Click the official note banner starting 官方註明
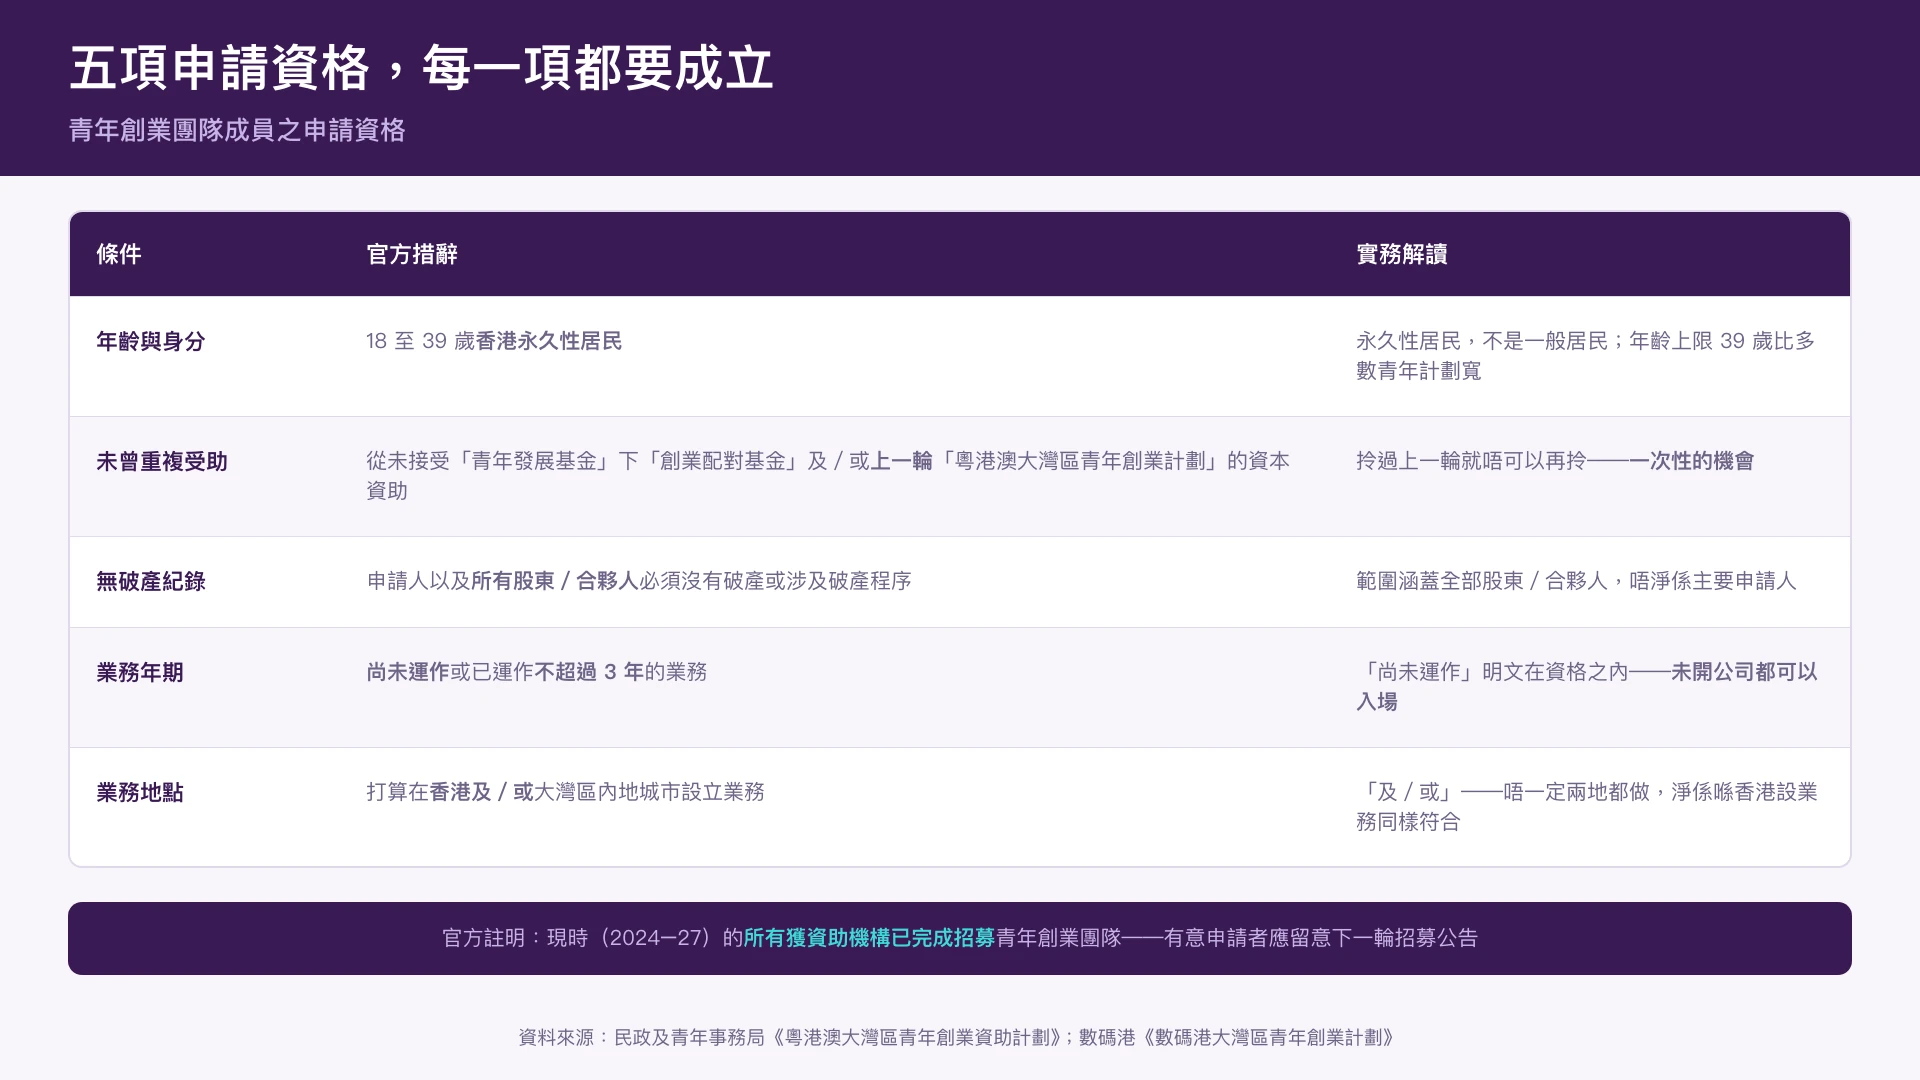This screenshot has height=1080, width=1920. [960, 938]
